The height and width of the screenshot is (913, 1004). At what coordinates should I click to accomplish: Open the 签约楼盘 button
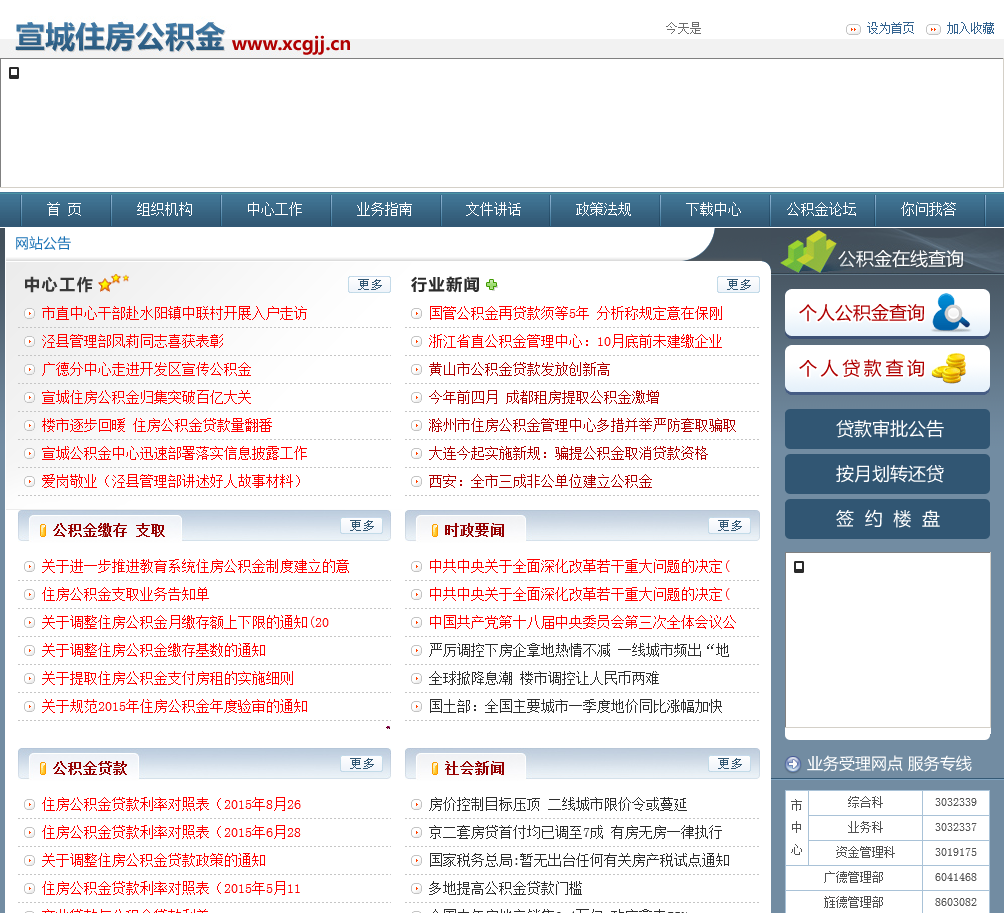887,519
